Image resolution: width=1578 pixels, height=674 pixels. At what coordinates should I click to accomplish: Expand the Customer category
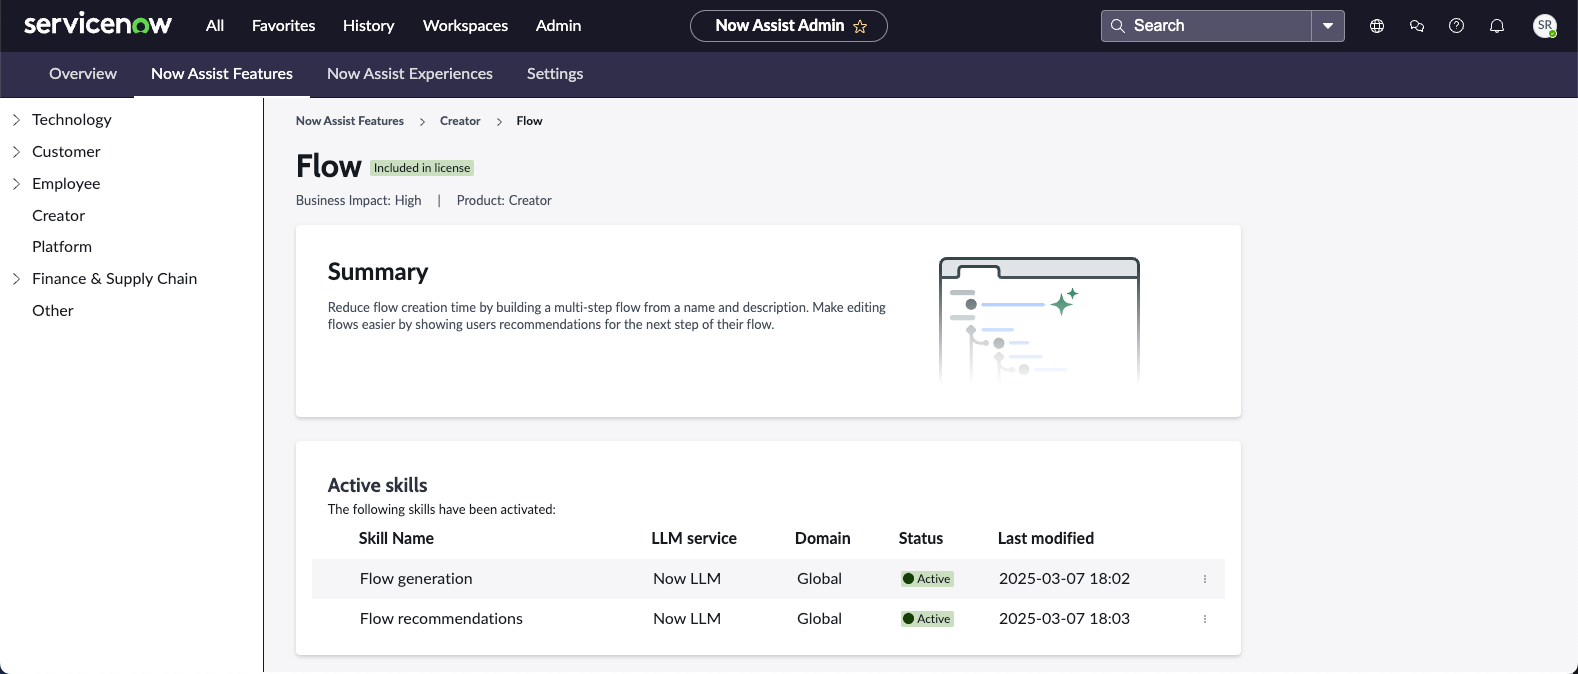16,152
